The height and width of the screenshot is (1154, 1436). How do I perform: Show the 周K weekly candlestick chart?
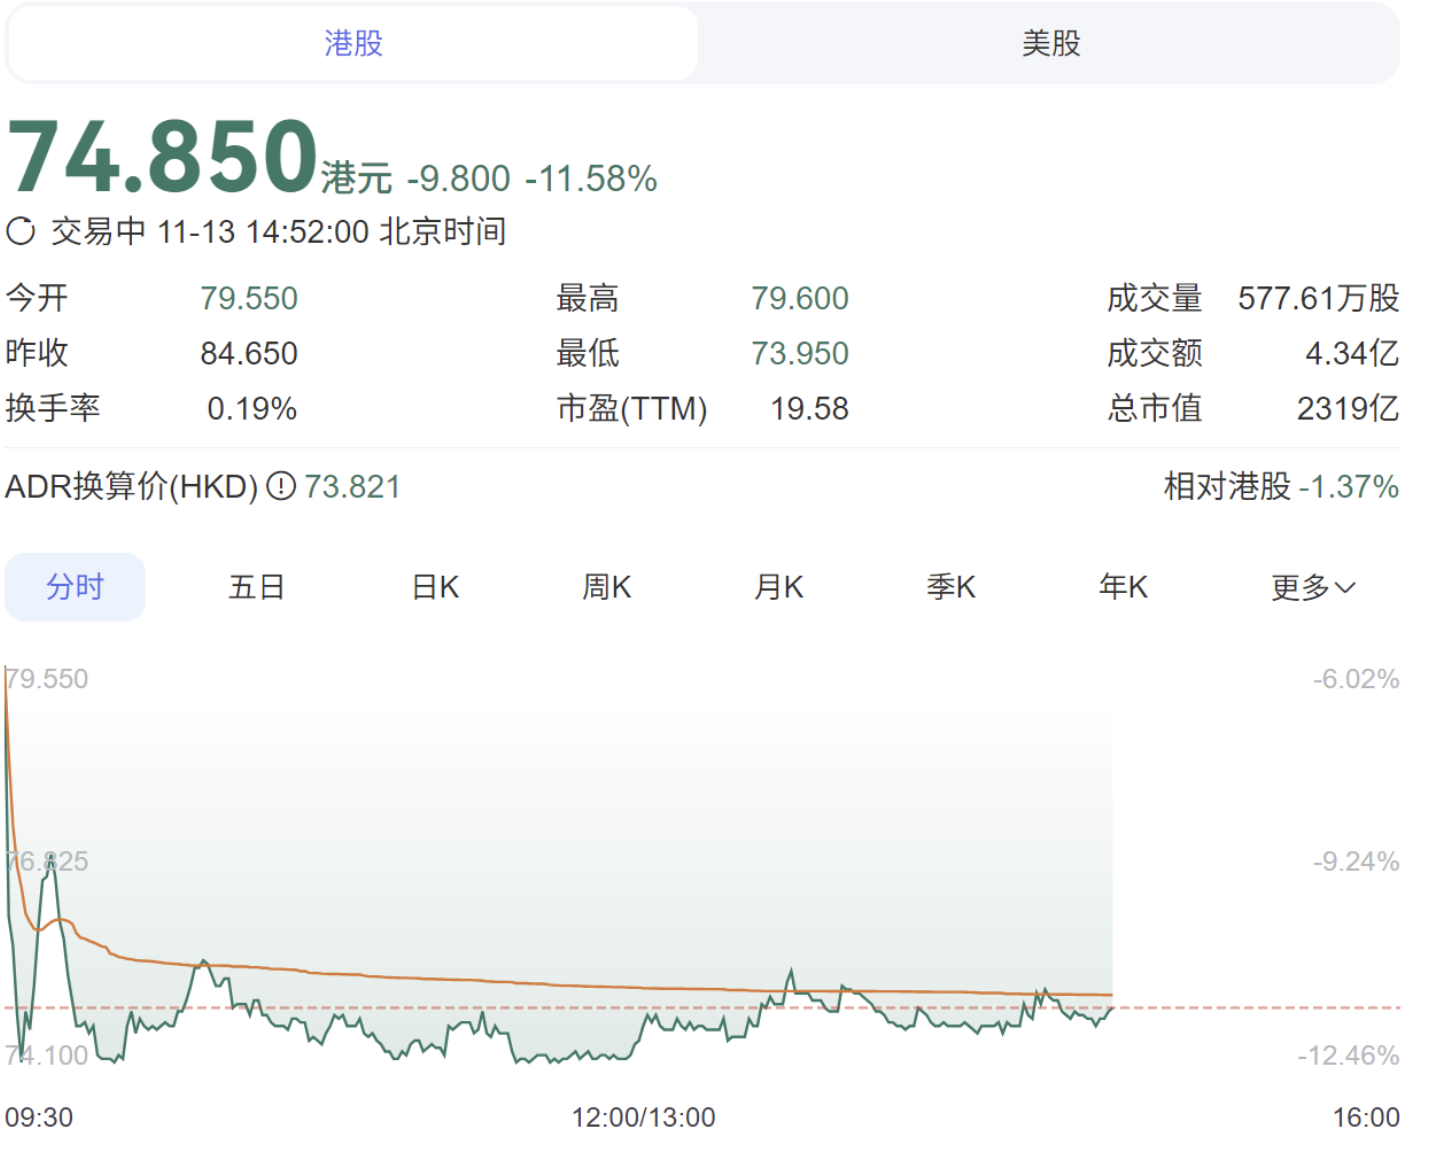coord(607,587)
